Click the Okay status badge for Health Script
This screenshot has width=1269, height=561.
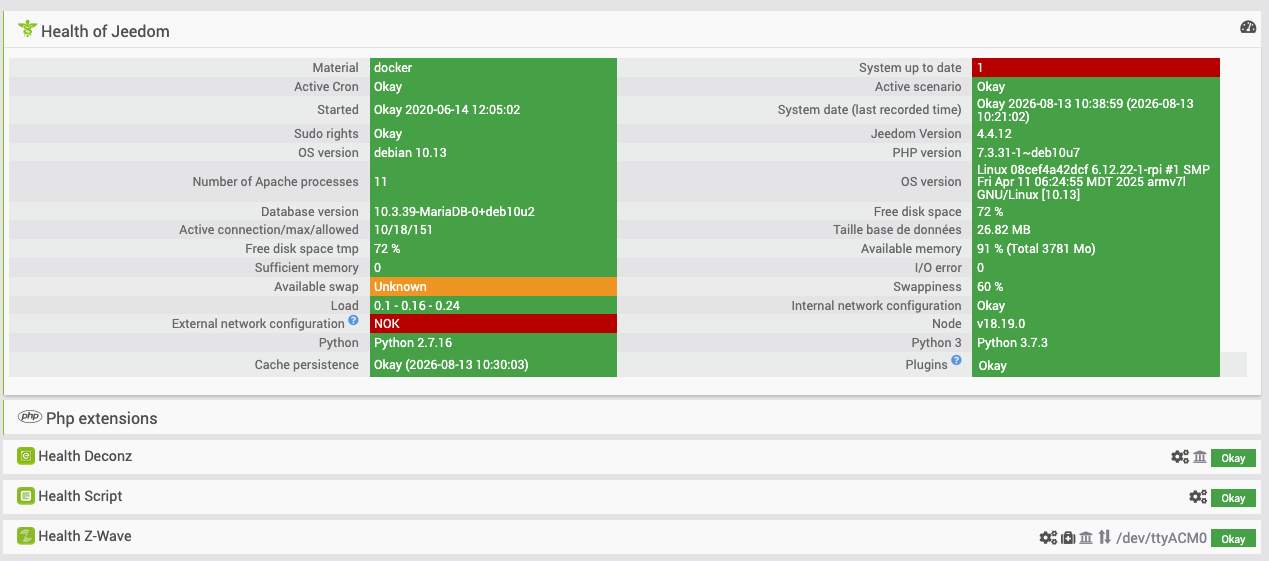pyautogui.click(x=1233, y=498)
